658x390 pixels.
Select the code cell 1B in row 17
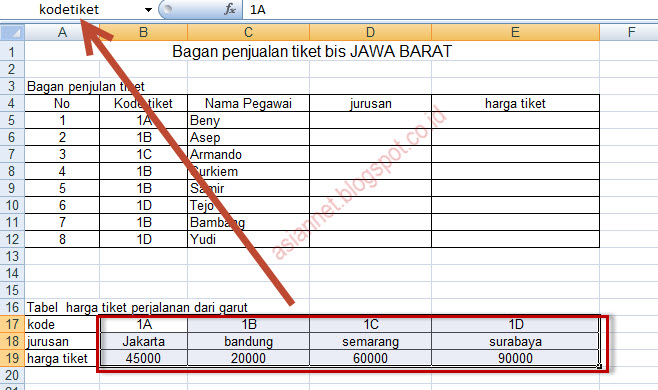point(248,324)
